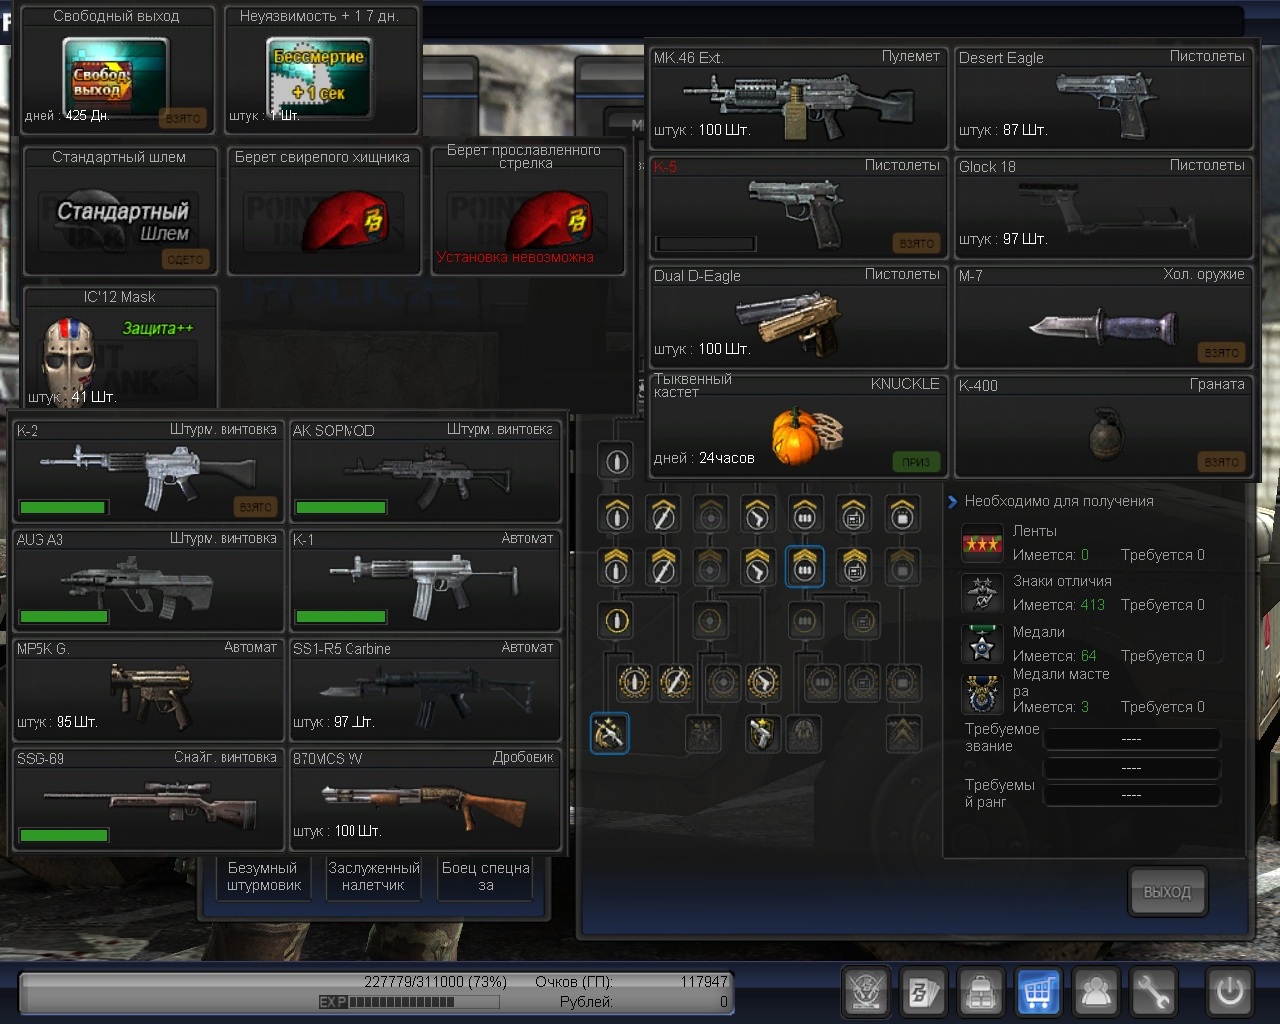Click the Требуемое звание value field

coord(1131,739)
